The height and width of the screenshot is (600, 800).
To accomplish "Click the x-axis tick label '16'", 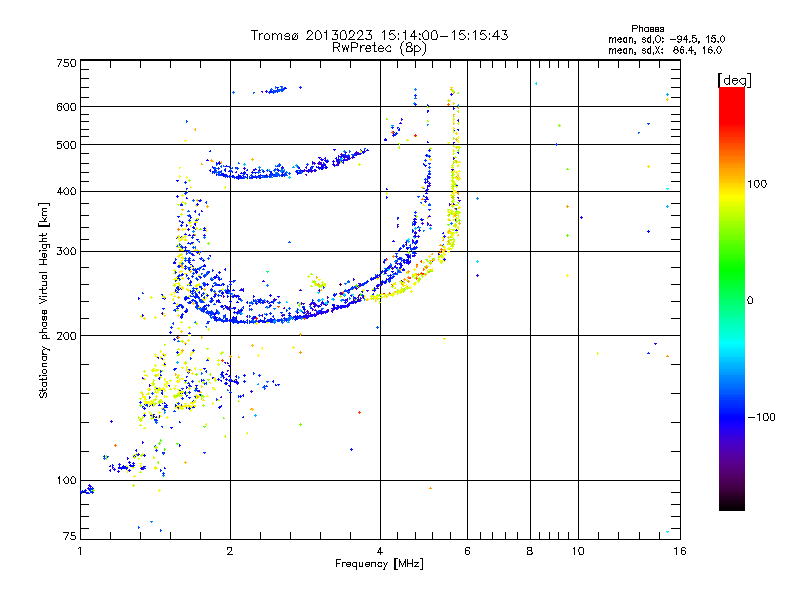I will [680, 551].
